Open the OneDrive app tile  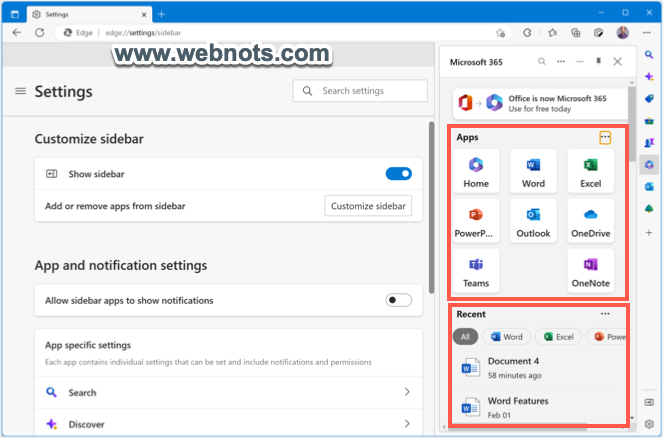click(590, 221)
